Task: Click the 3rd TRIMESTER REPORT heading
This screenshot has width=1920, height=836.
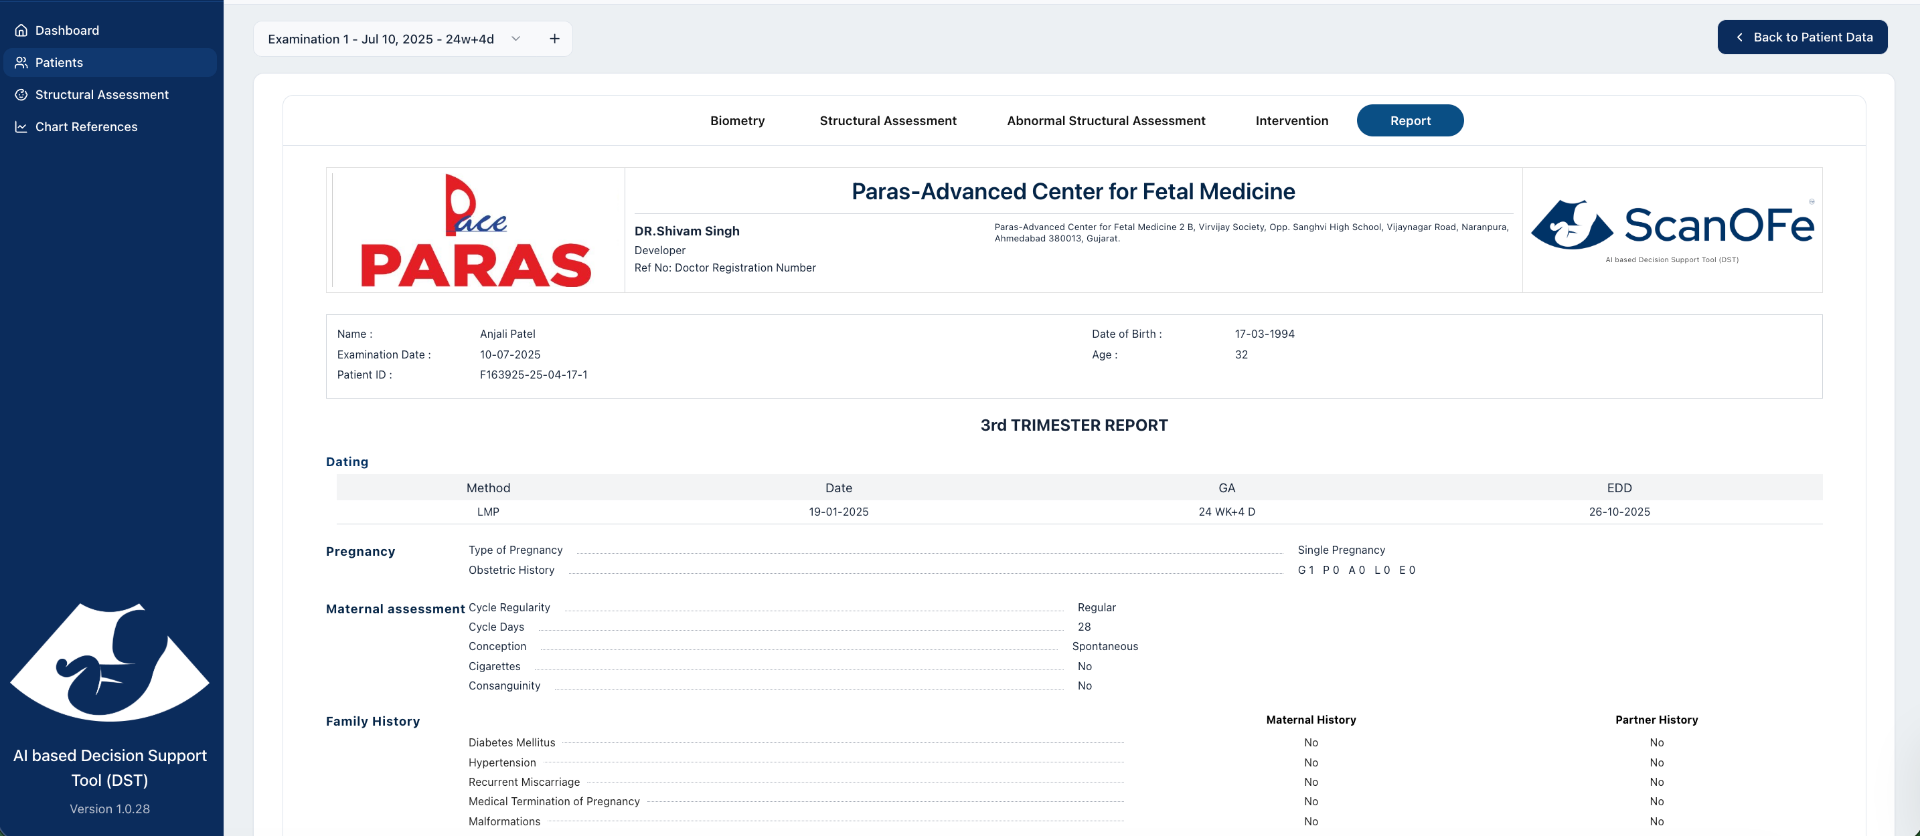Action: (x=1074, y=426)
